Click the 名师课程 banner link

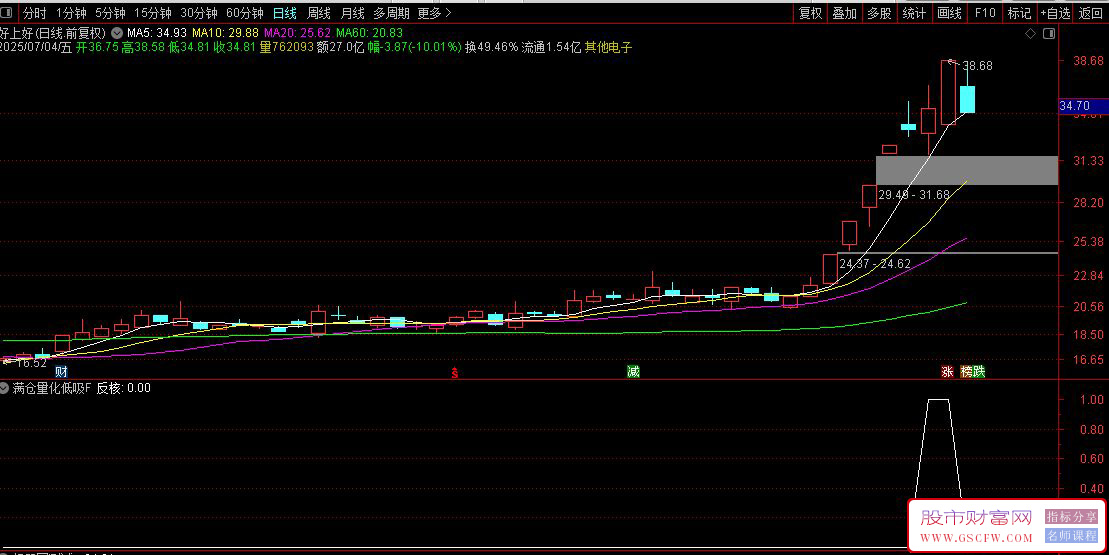pyautogui.click(x=1071, y=536)
